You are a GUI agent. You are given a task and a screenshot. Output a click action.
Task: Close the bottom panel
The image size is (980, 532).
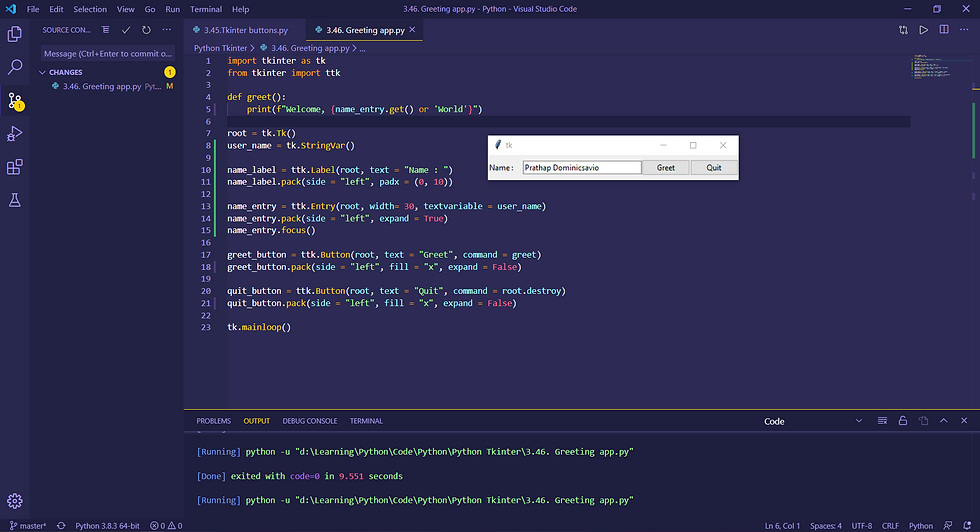(964, 421)
